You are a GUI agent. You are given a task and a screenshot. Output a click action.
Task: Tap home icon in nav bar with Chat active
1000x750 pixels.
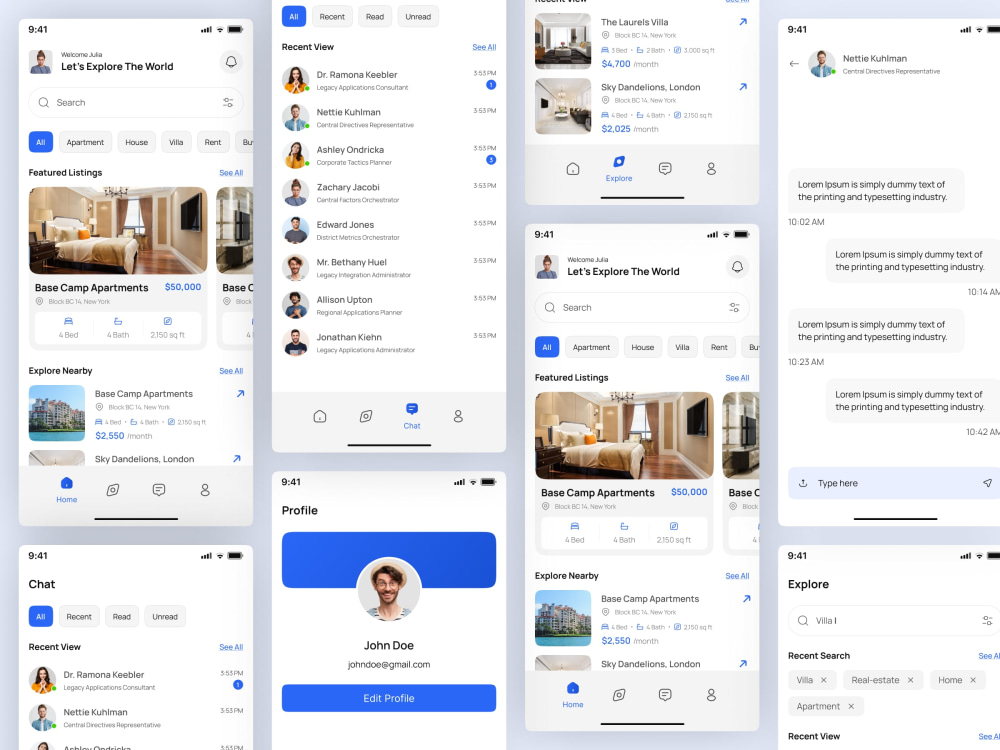tap(320, 416)
